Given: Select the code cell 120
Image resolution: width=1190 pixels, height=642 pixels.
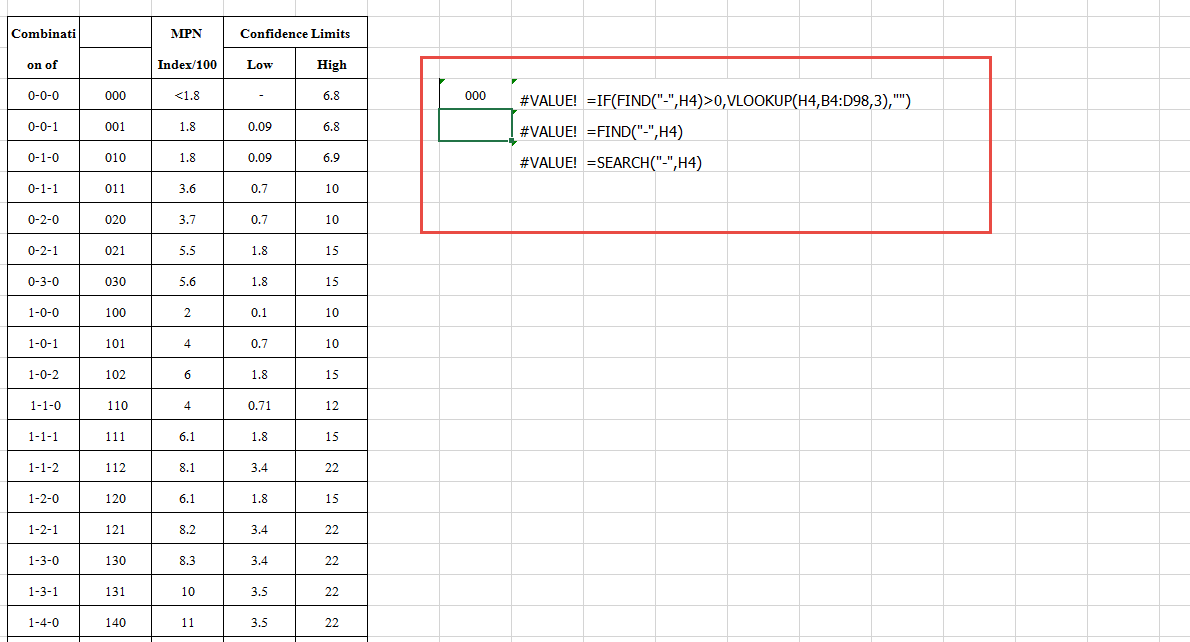Looking at the screenshot, I should (115, 499).
